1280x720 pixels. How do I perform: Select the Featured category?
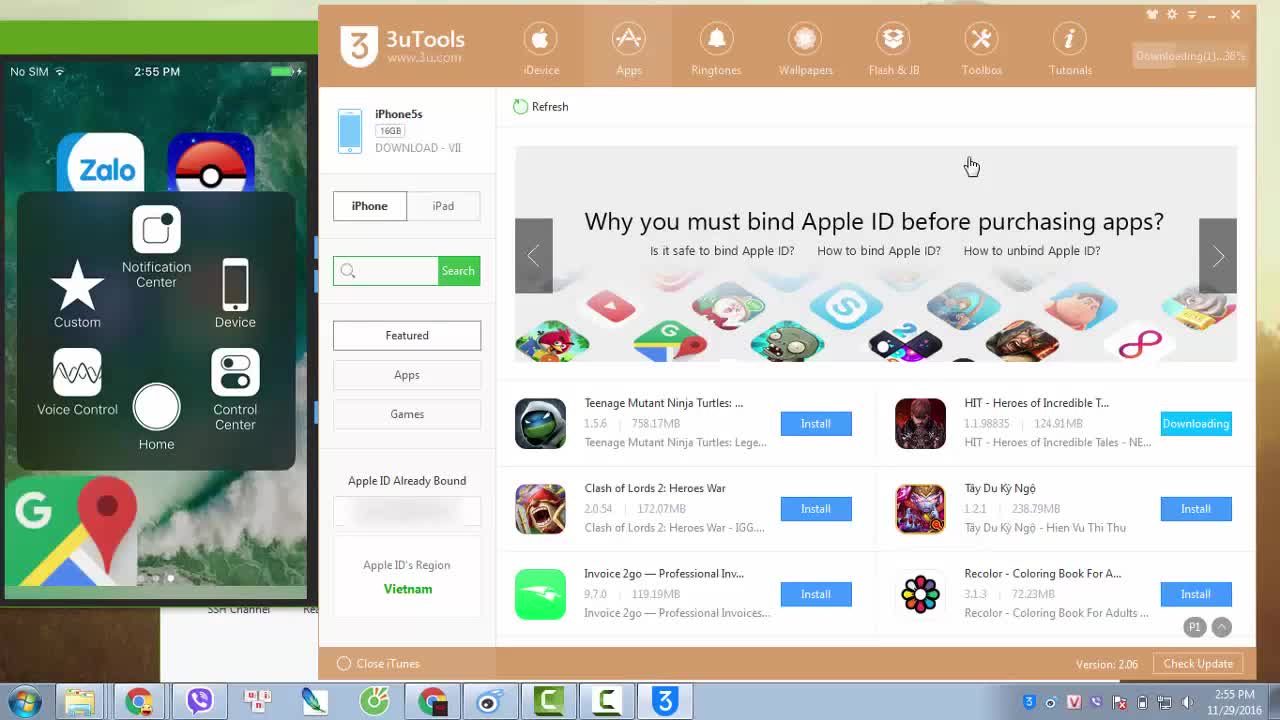coord(407,336)
